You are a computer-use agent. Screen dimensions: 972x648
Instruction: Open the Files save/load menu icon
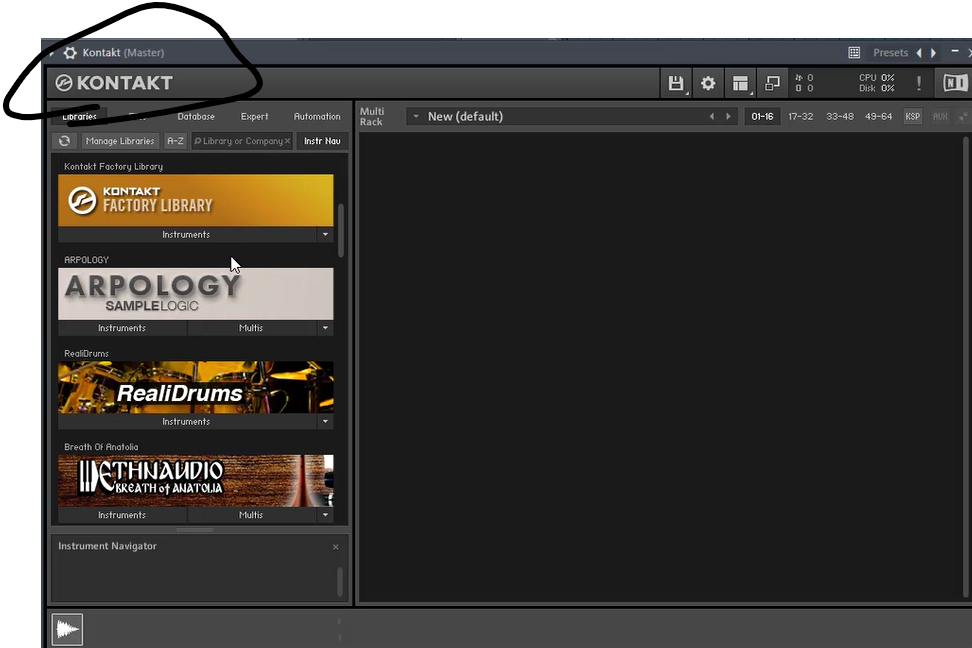coord(676,83)
